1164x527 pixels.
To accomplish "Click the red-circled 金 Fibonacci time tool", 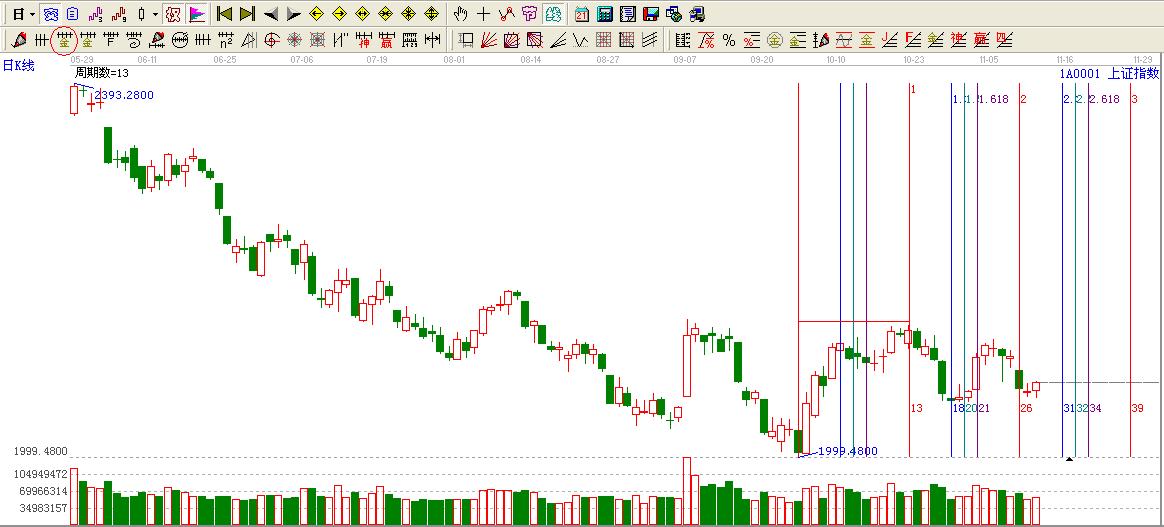I will (x=64, y=40).
